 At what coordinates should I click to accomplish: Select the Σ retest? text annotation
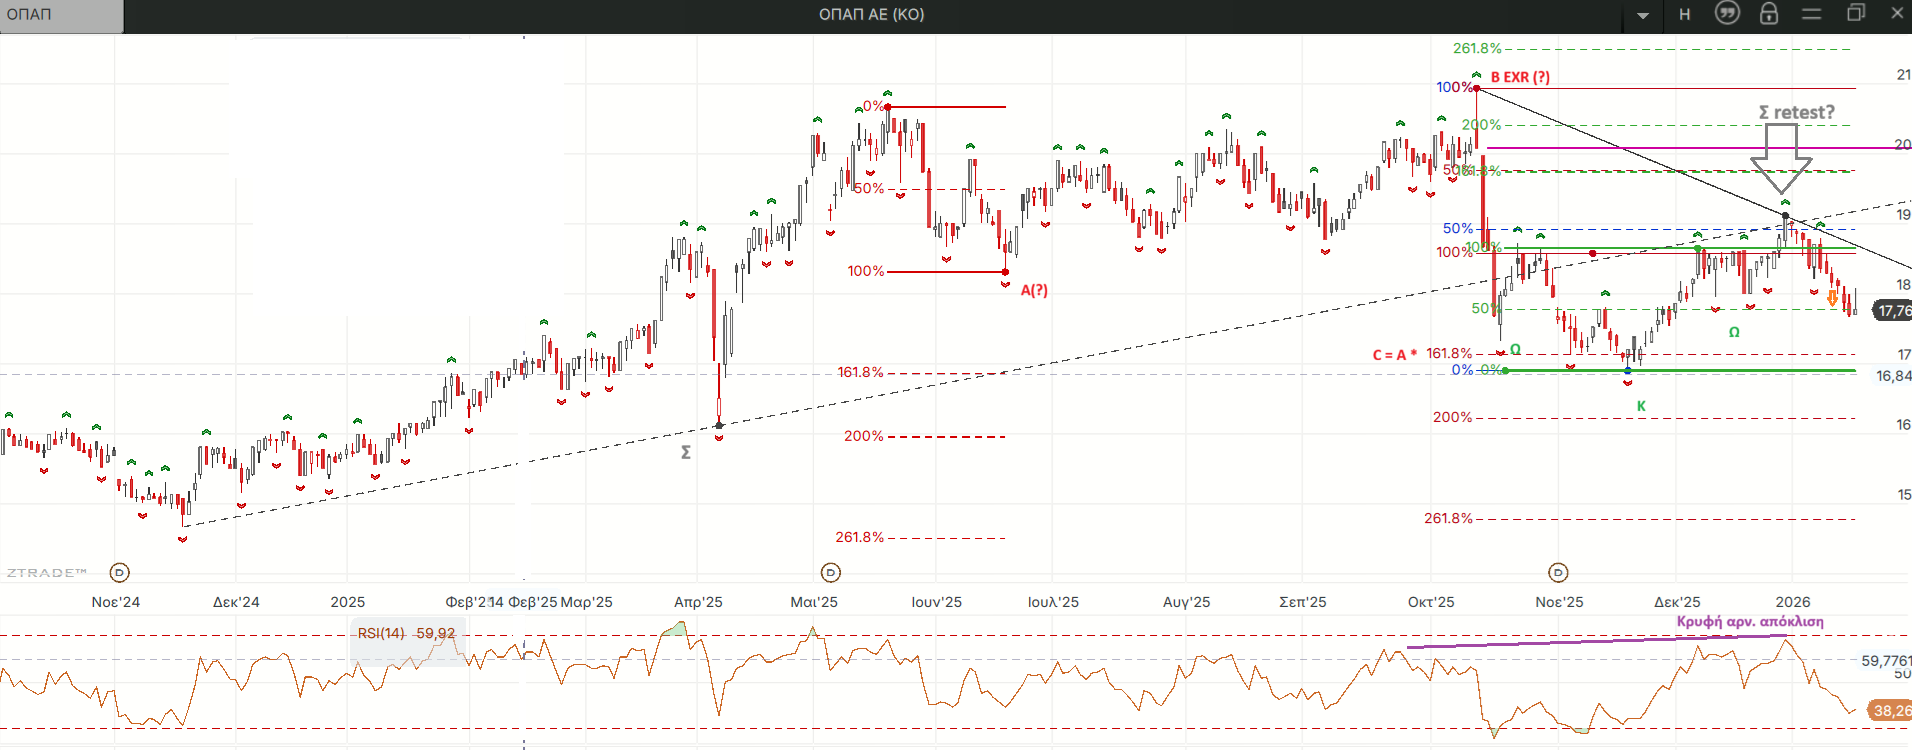(1797, 112)
